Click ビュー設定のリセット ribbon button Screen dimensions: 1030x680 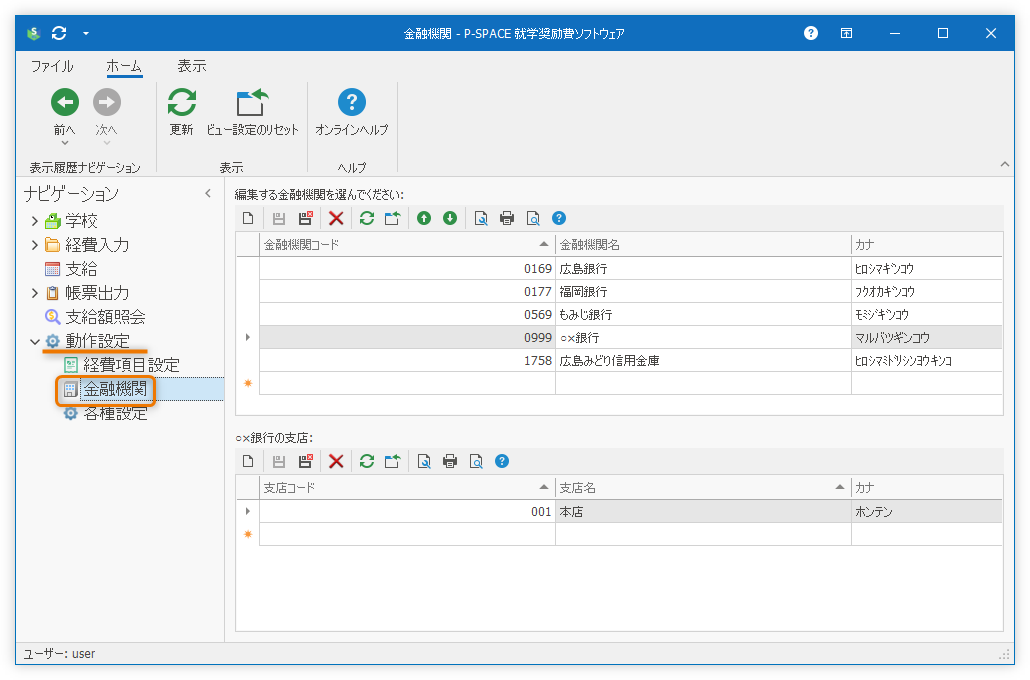(x=253, y=112)
